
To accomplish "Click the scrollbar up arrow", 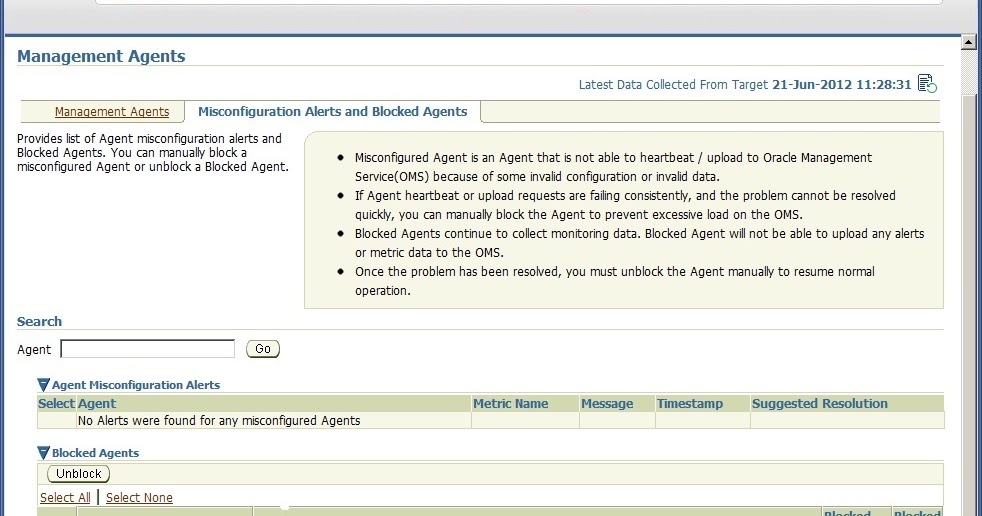I will point(968,43).
